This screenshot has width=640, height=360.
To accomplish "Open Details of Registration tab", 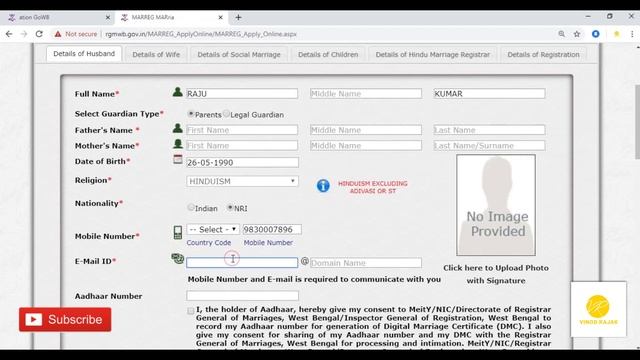I will (543, 54).
